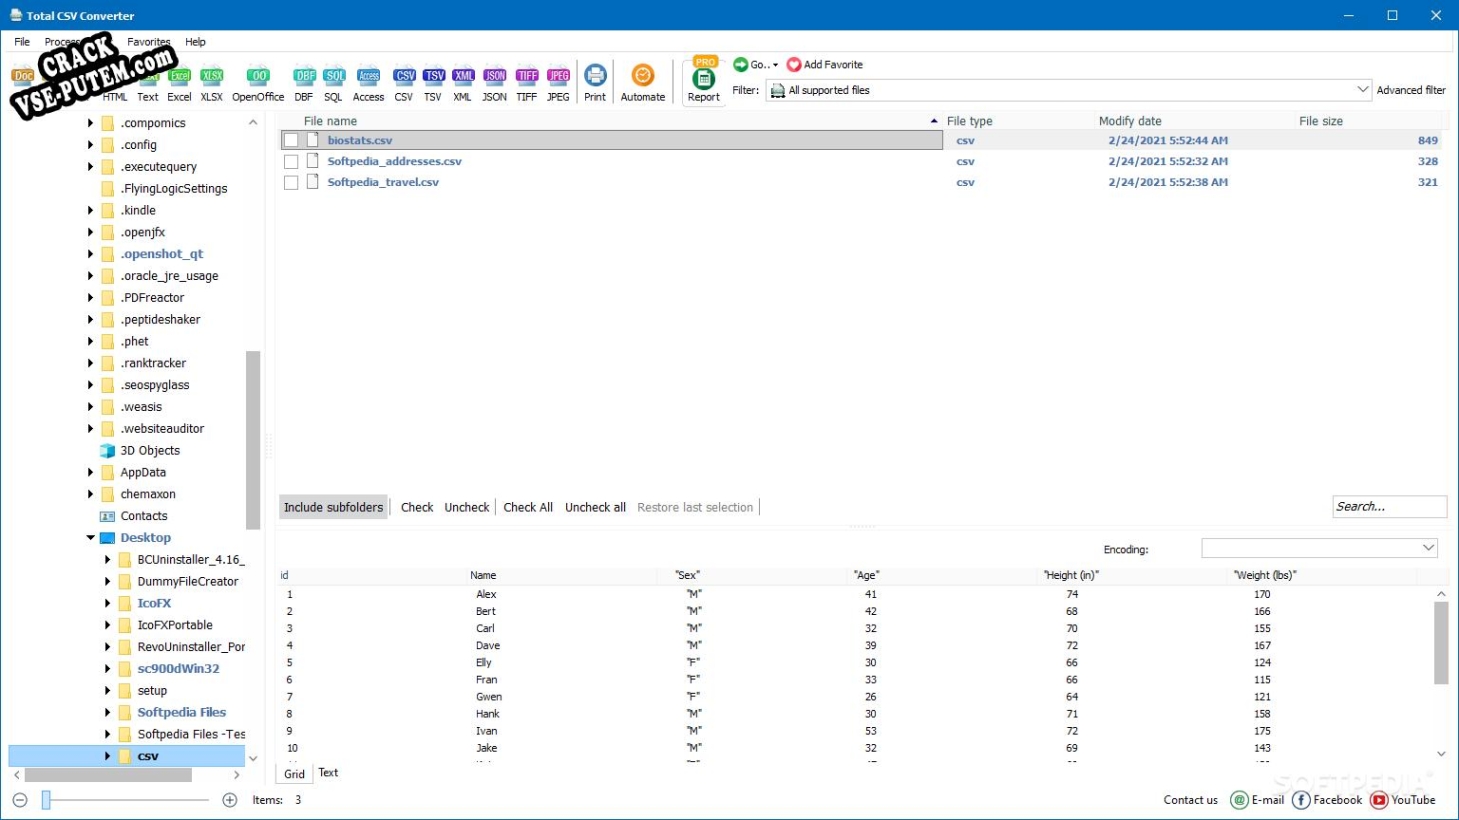The width and height of the screenshot is (1459, 820).
Task: Generate a Report
Action: (x=704, y=81)
